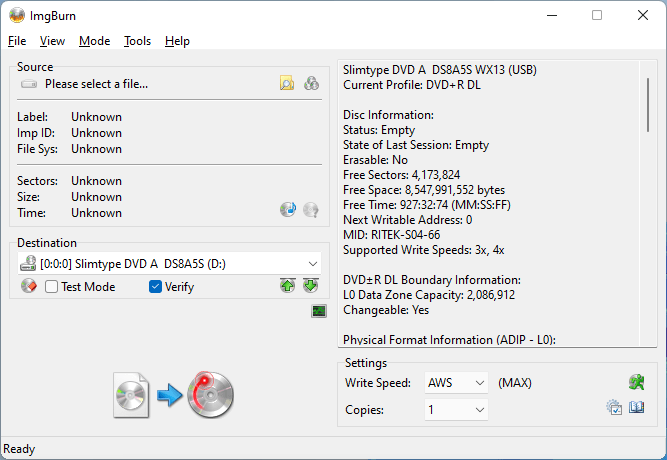Viewport: 667px width, 460px height.
Task: Open the File menu
Action: [17, 41]
